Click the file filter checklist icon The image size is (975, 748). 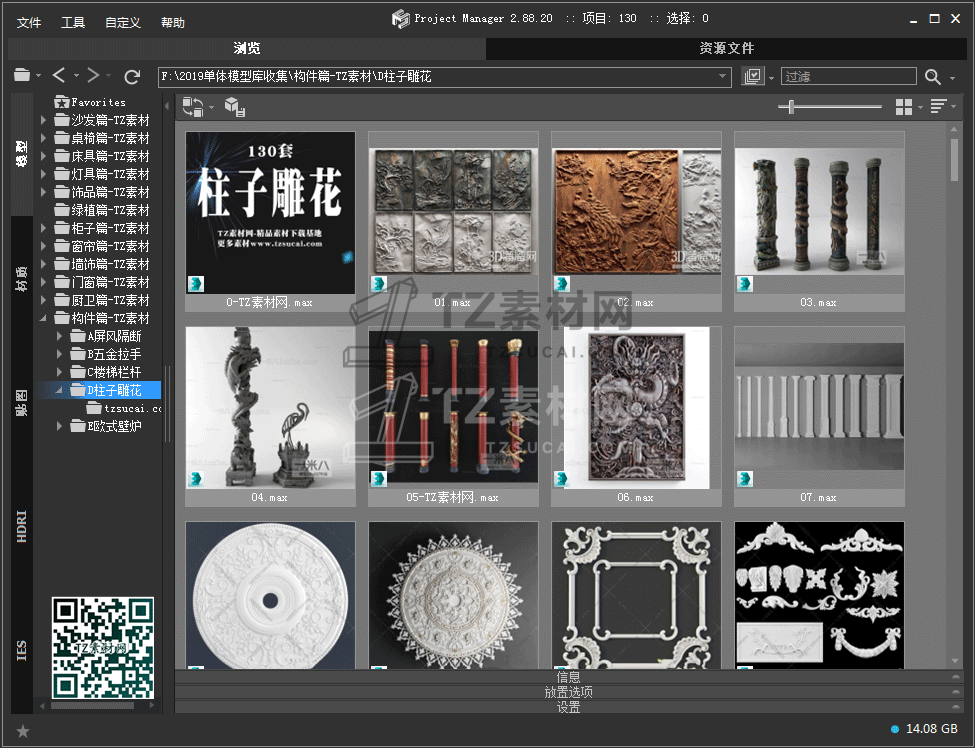[x=753, y=77]
